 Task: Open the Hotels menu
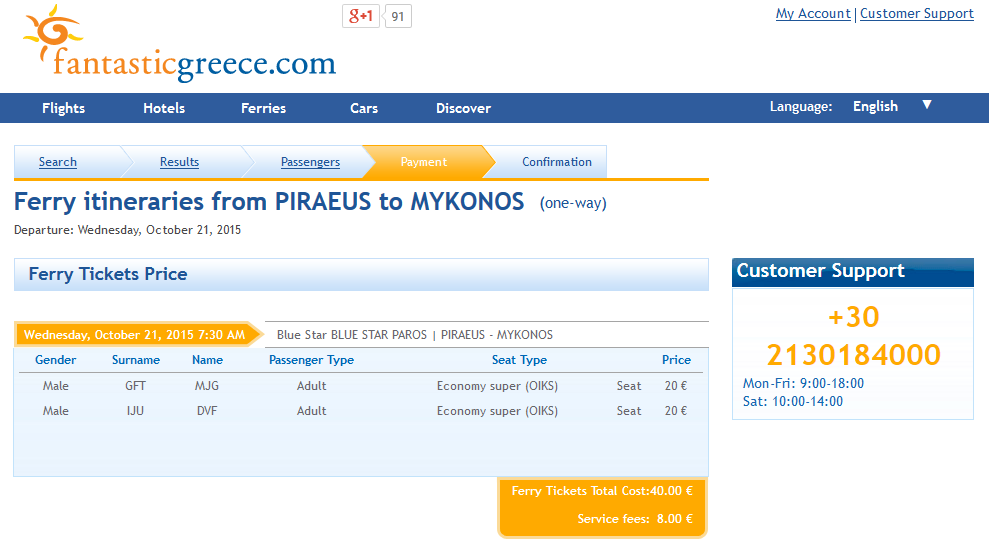pyautogui.click(x=164, y=108)
